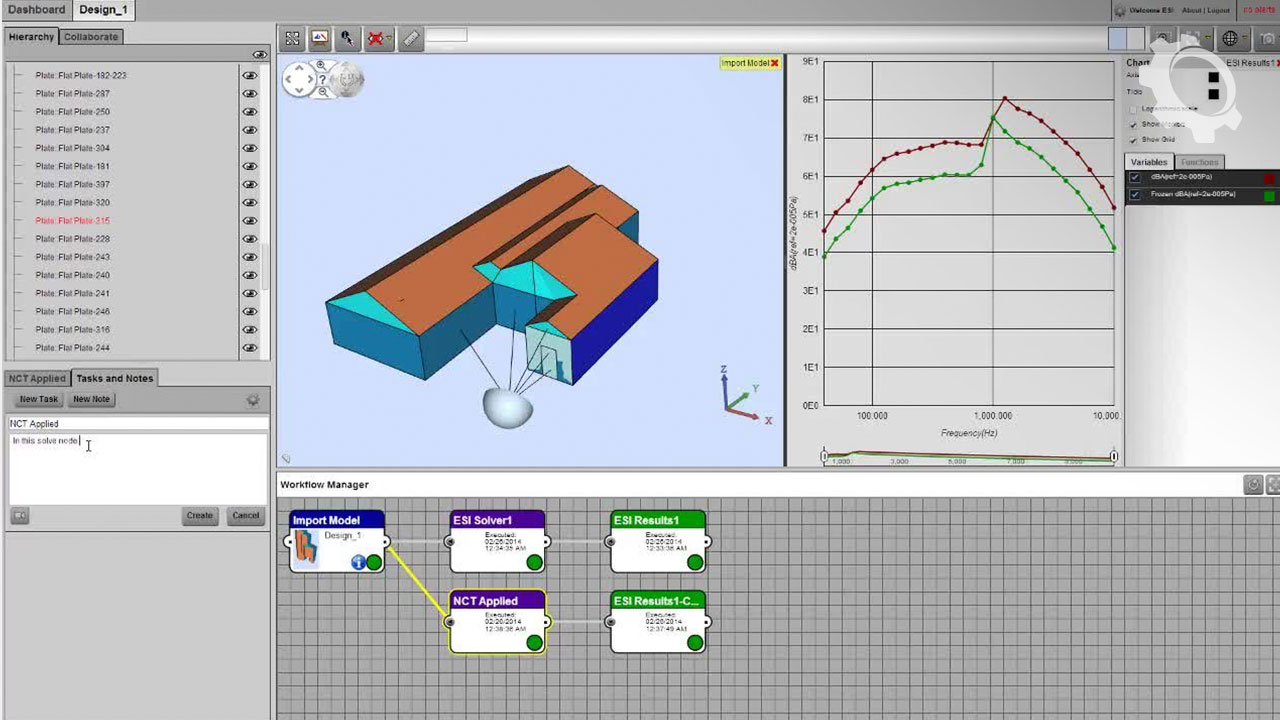Click the chart easel icon in toolbar
Image resolution: width=1280 pixels, height=720 pixels.
tap(320, 39)
